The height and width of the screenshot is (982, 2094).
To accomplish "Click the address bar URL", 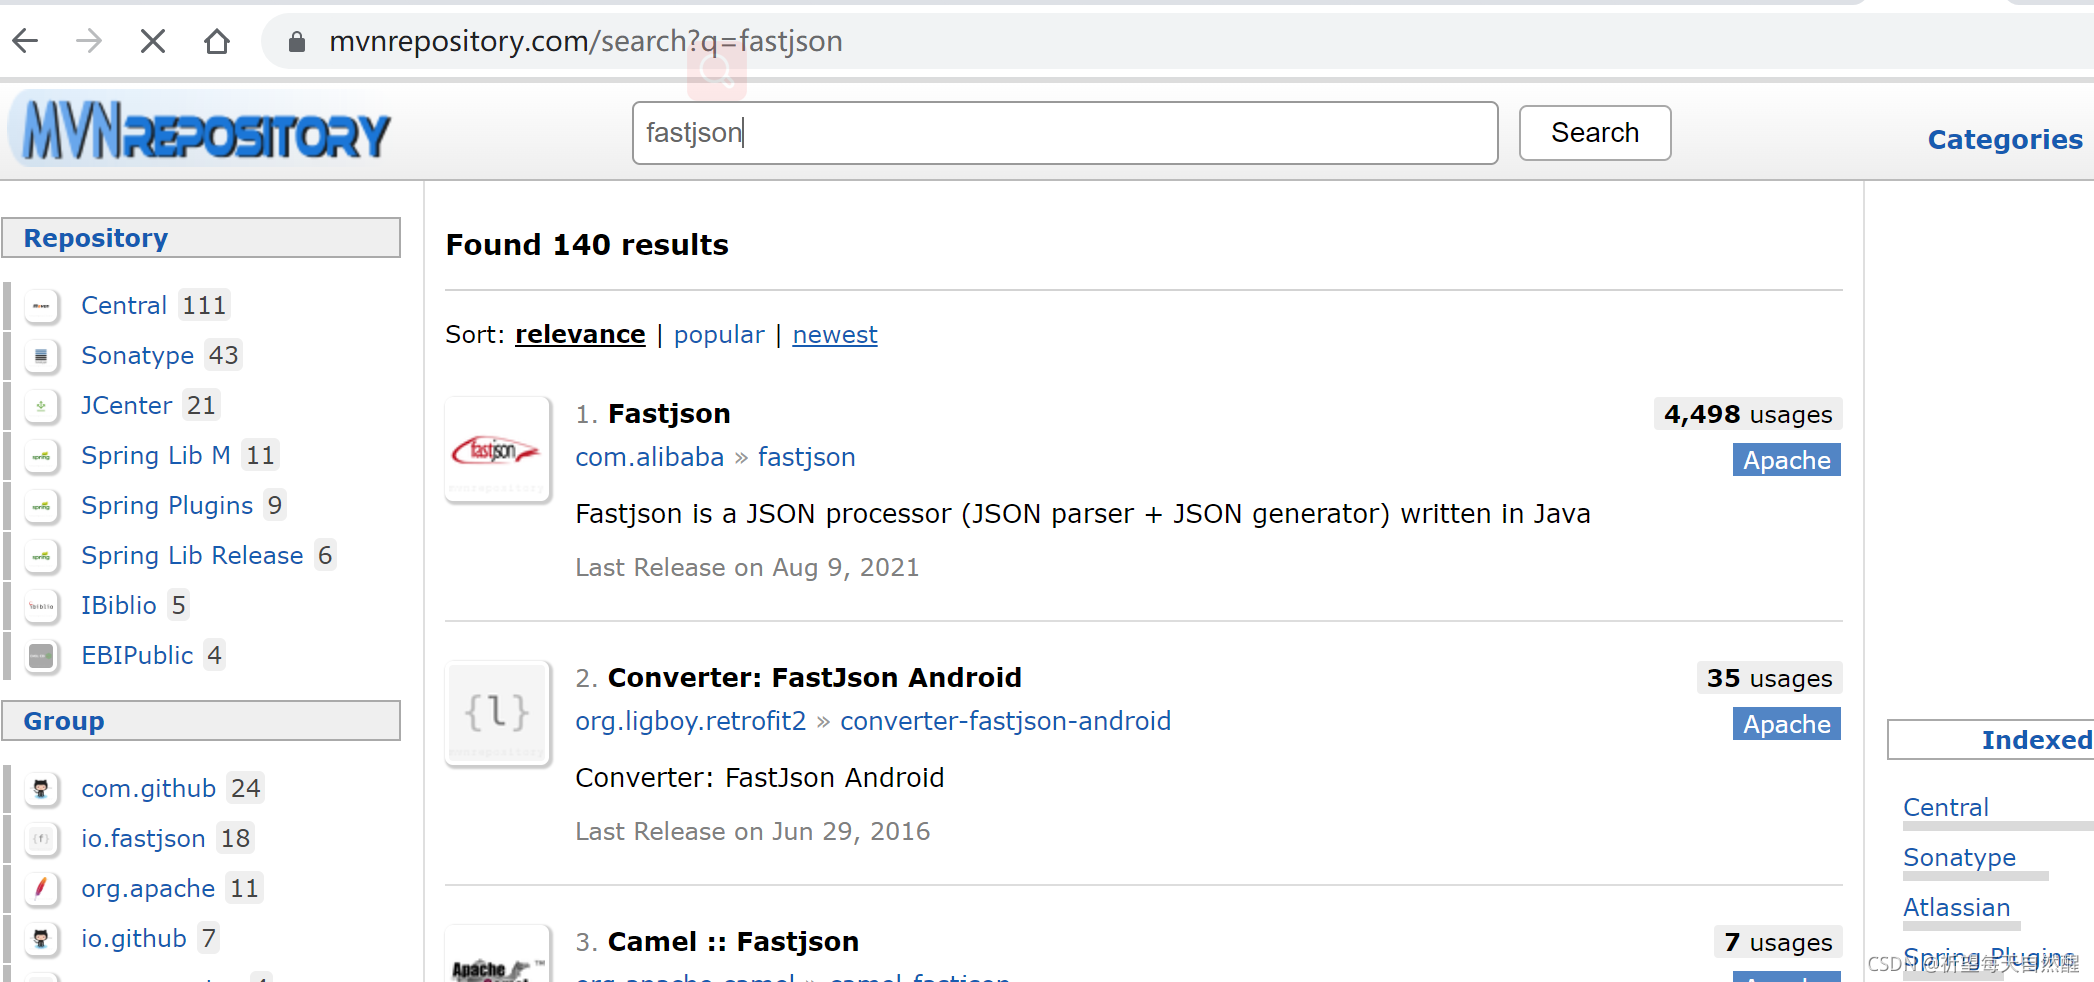I will tap(586, 41).
